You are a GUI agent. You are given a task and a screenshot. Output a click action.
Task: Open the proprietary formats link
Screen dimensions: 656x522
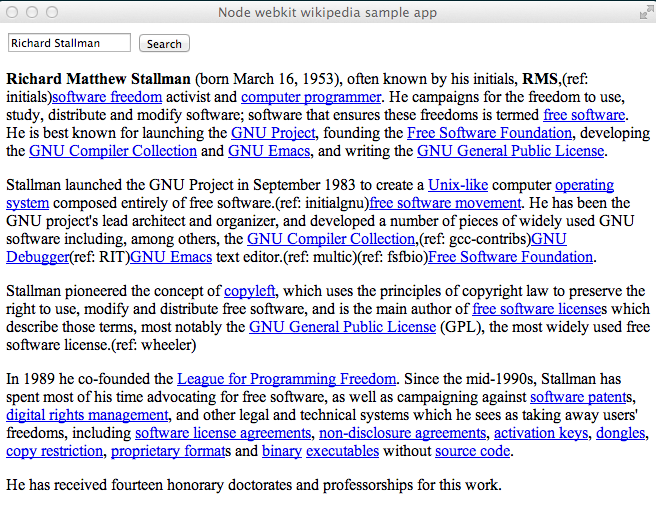[x=167, y=451]
